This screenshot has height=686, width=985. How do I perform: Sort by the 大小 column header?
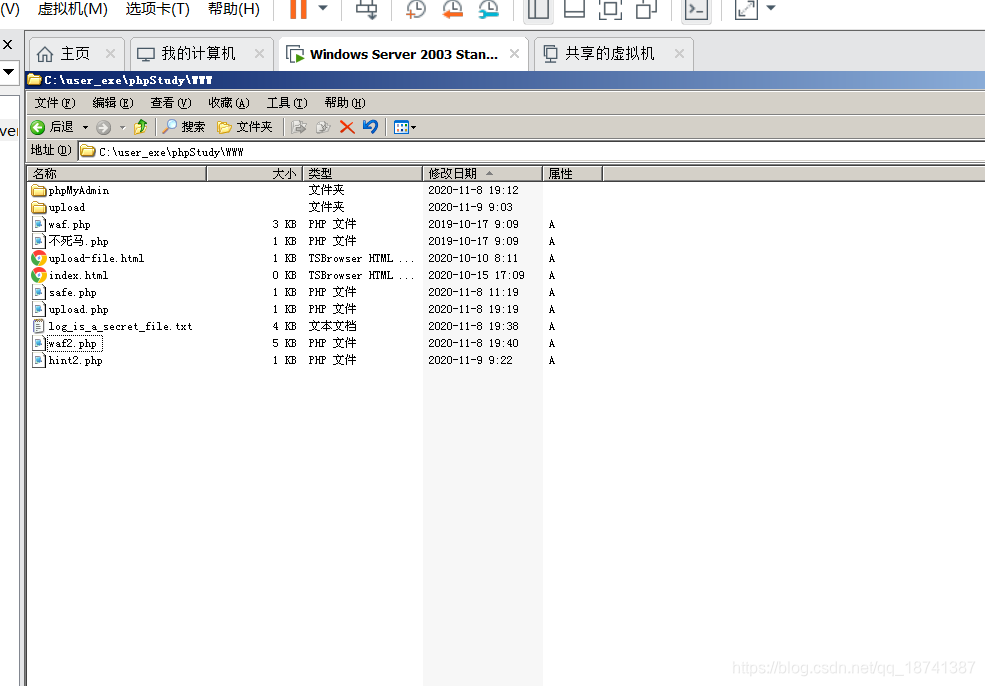pyautogui.click(x=255, y=173)
